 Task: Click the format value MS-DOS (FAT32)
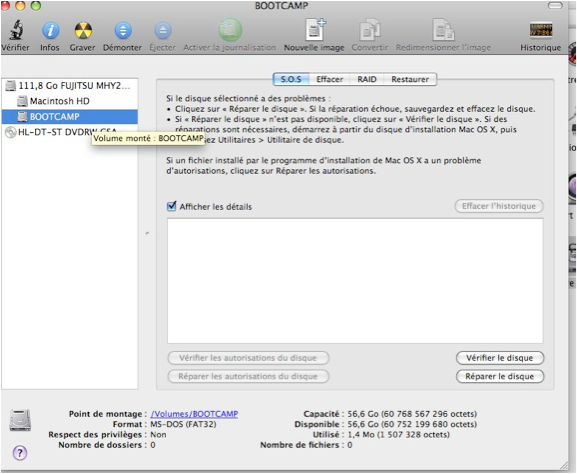[x=183, y=424]
